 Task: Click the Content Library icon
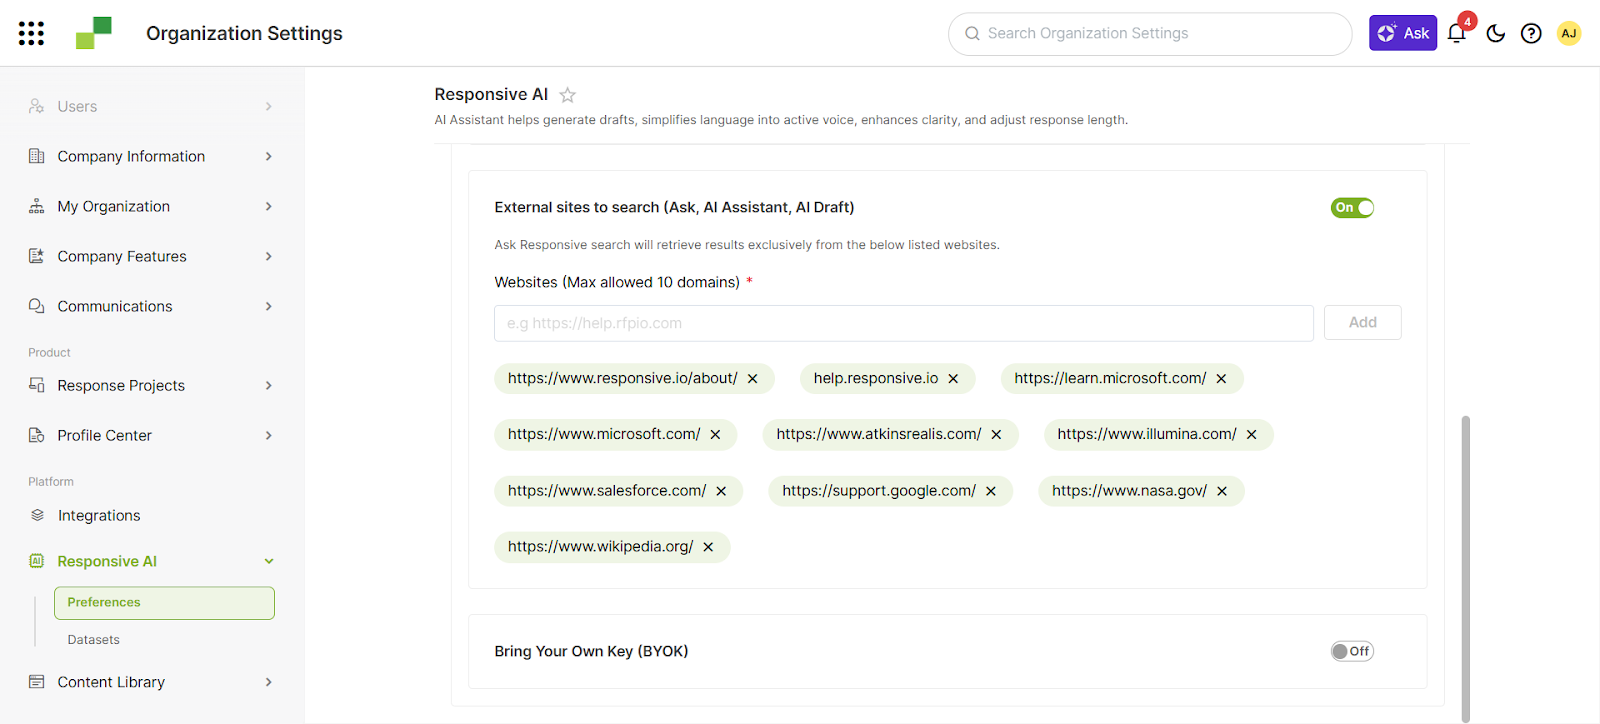(x=37, y=682)
